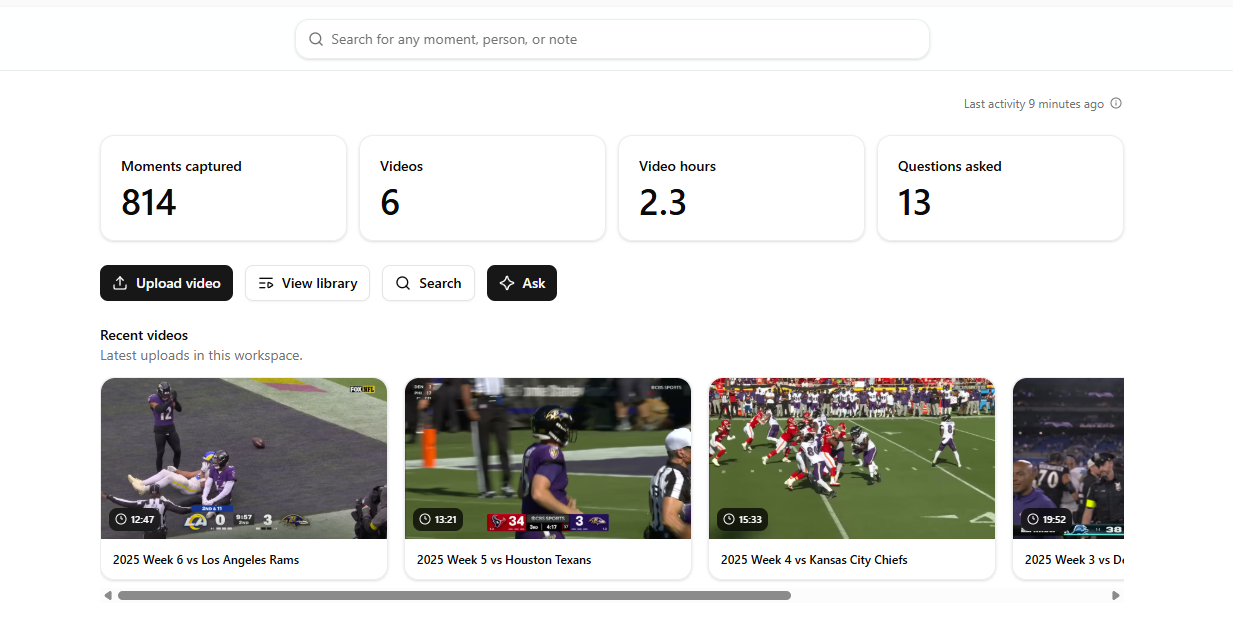Click the sparkle icon on Ask button
The height and width of the screenshot is (637, 1233).
(507, 283)
